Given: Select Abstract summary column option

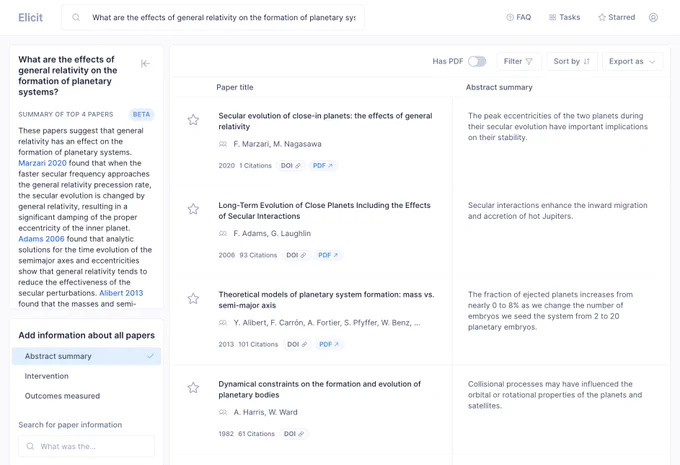Looking at the screenshot, I should click(x=86, y=356).
